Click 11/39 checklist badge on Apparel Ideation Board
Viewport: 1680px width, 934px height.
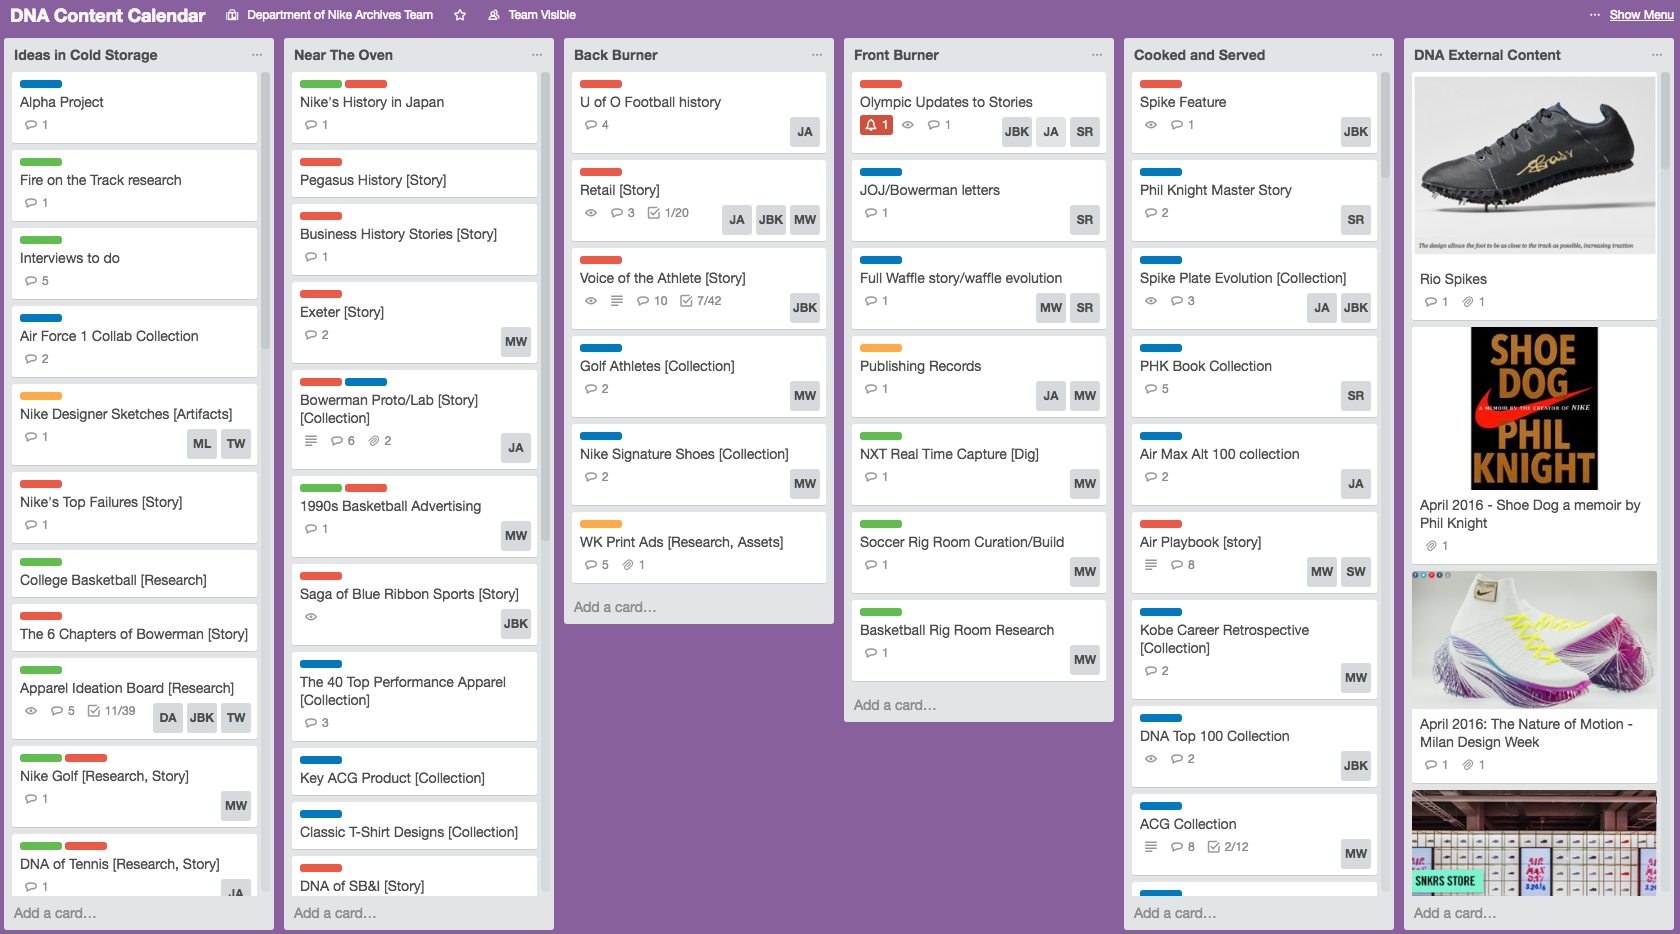111,711
